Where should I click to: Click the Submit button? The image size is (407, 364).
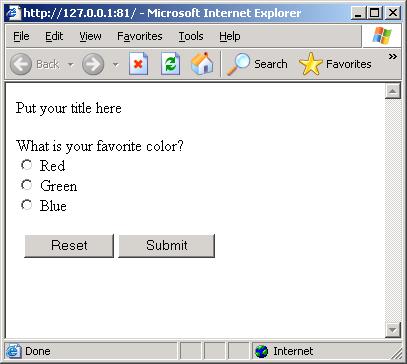[x=166, y=246]
